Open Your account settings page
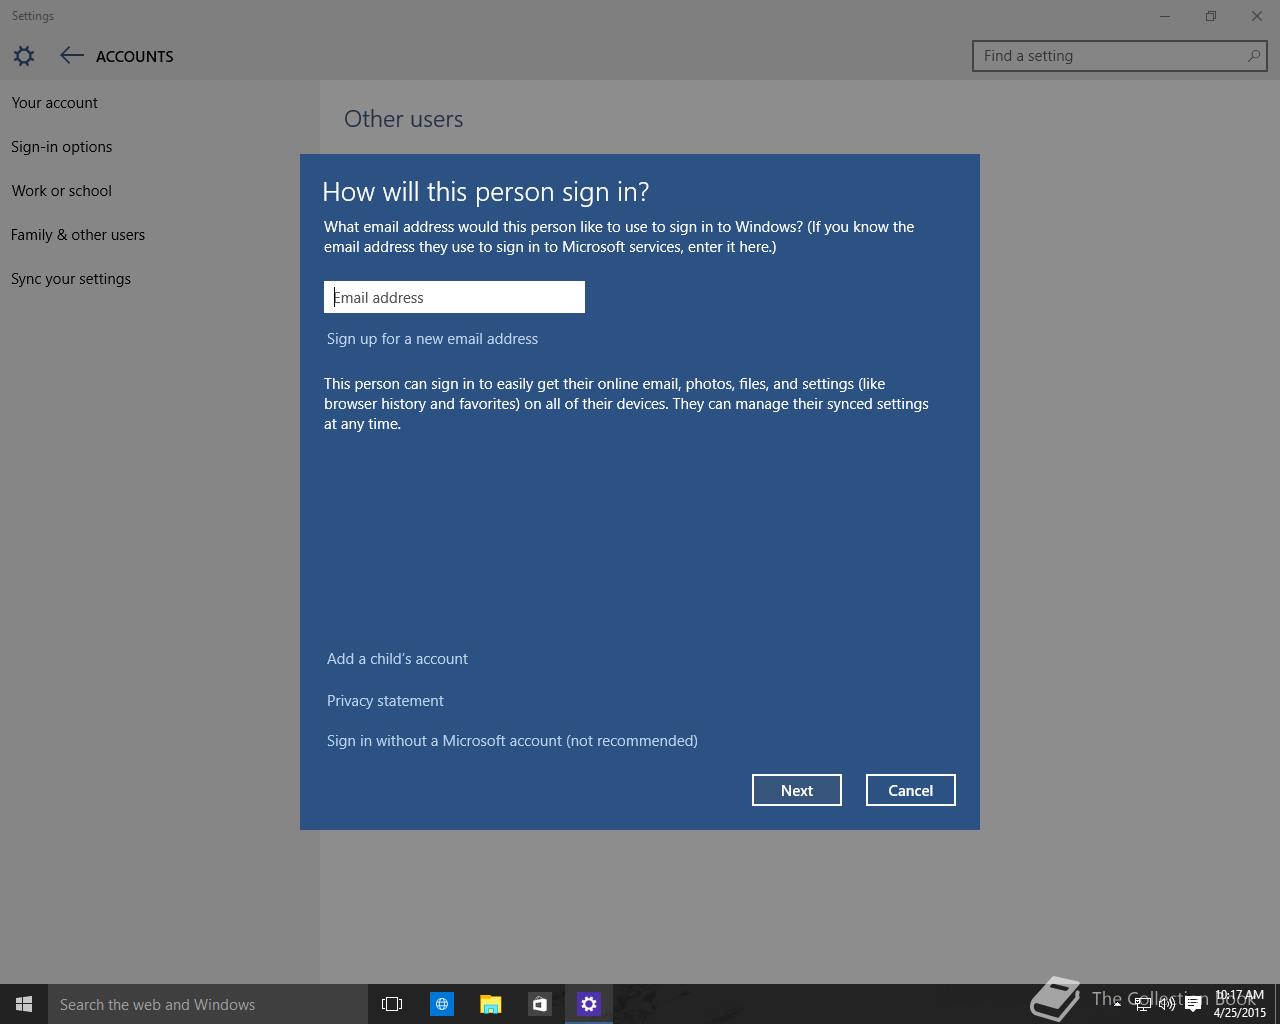The width and height of the screenshot is (1280, 1024). [55, 103]
